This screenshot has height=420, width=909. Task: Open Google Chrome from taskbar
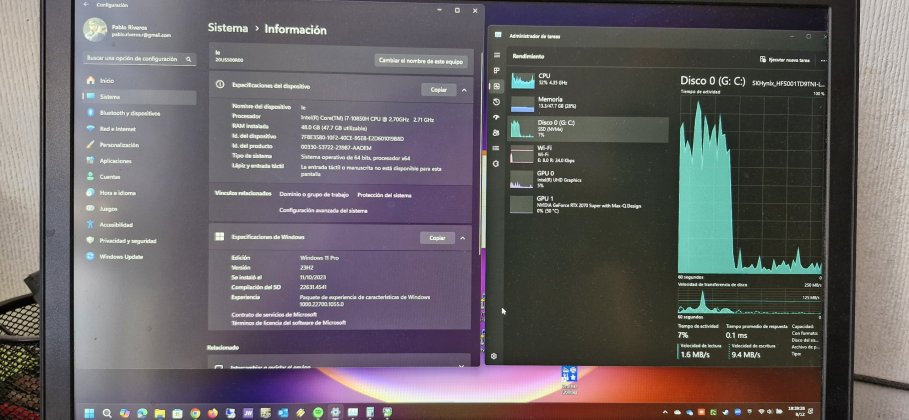(195, 412)
